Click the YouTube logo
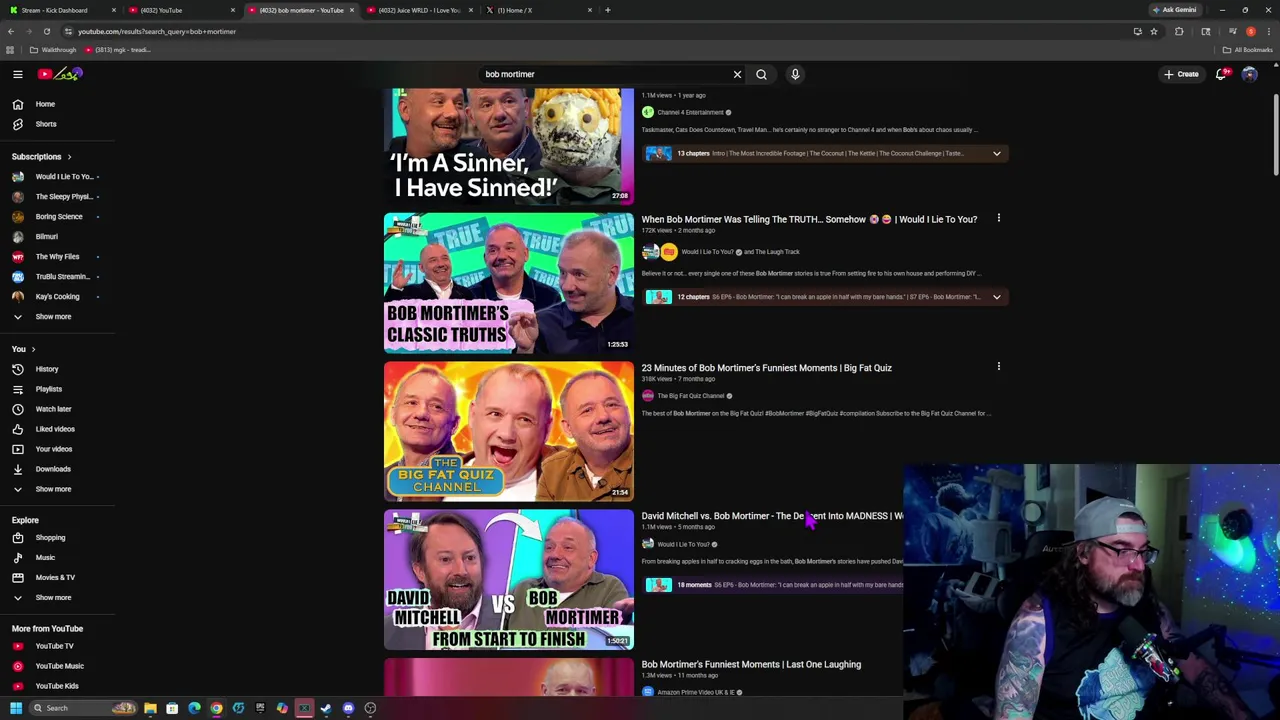The image size is (1280, 720). (61, 74)
